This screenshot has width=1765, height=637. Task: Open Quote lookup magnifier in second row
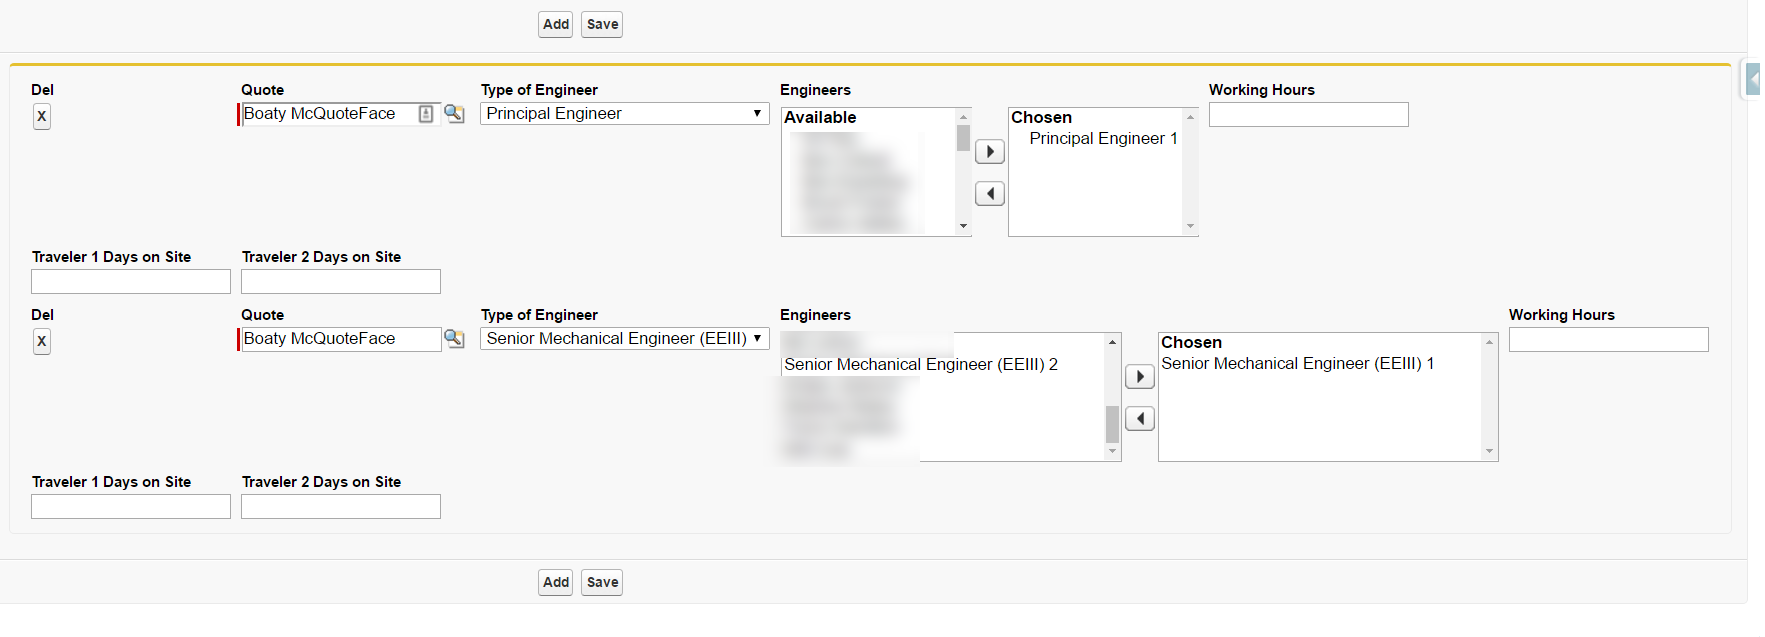tap(454, 339)
